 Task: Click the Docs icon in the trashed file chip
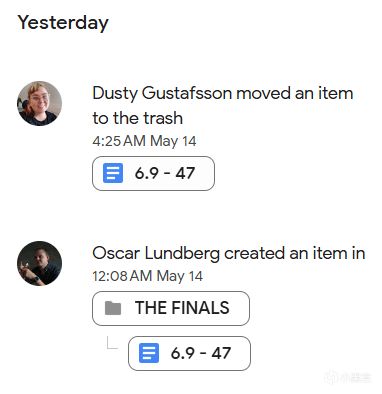pyautogui.click(x=113, y=173)
